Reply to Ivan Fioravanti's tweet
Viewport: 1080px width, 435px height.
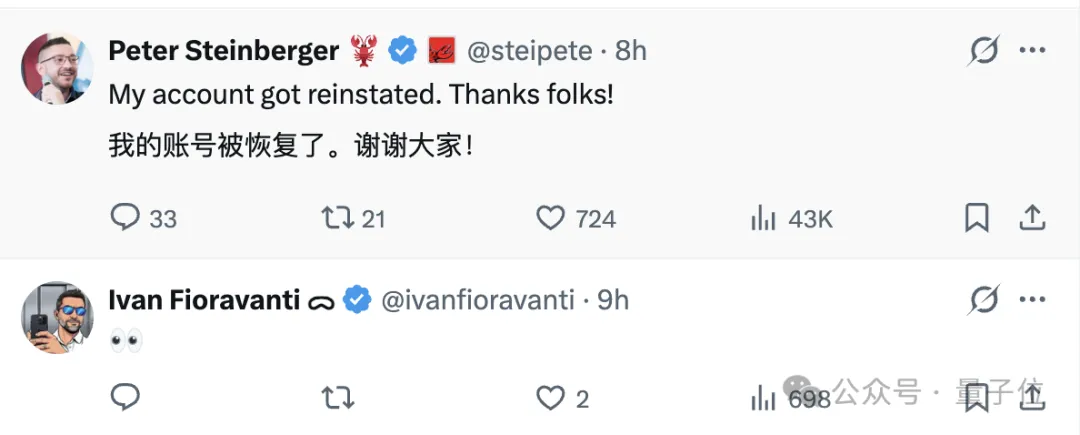point(125,398)
